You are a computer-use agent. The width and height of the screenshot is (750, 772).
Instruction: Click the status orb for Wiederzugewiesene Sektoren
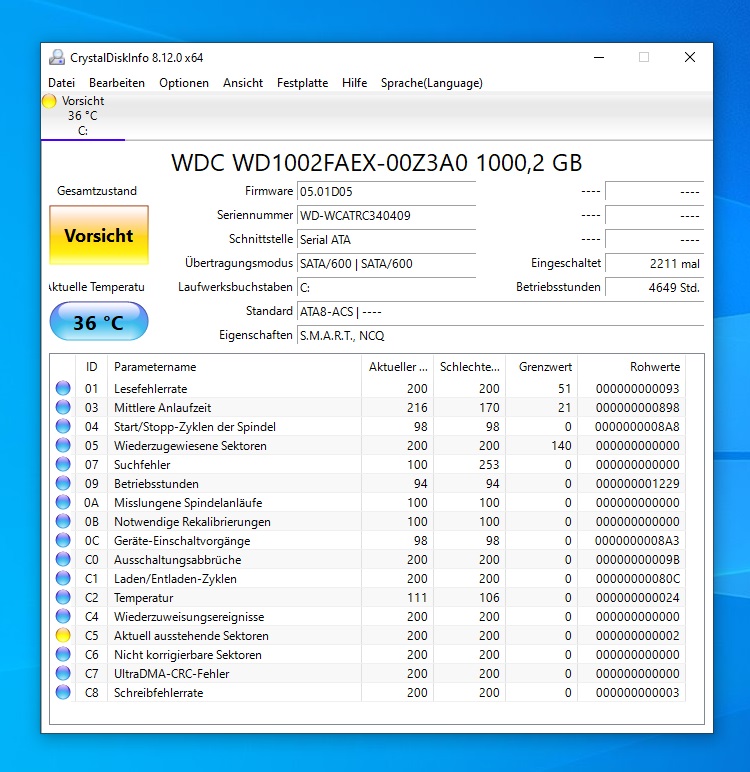click(x=63, y=445)
